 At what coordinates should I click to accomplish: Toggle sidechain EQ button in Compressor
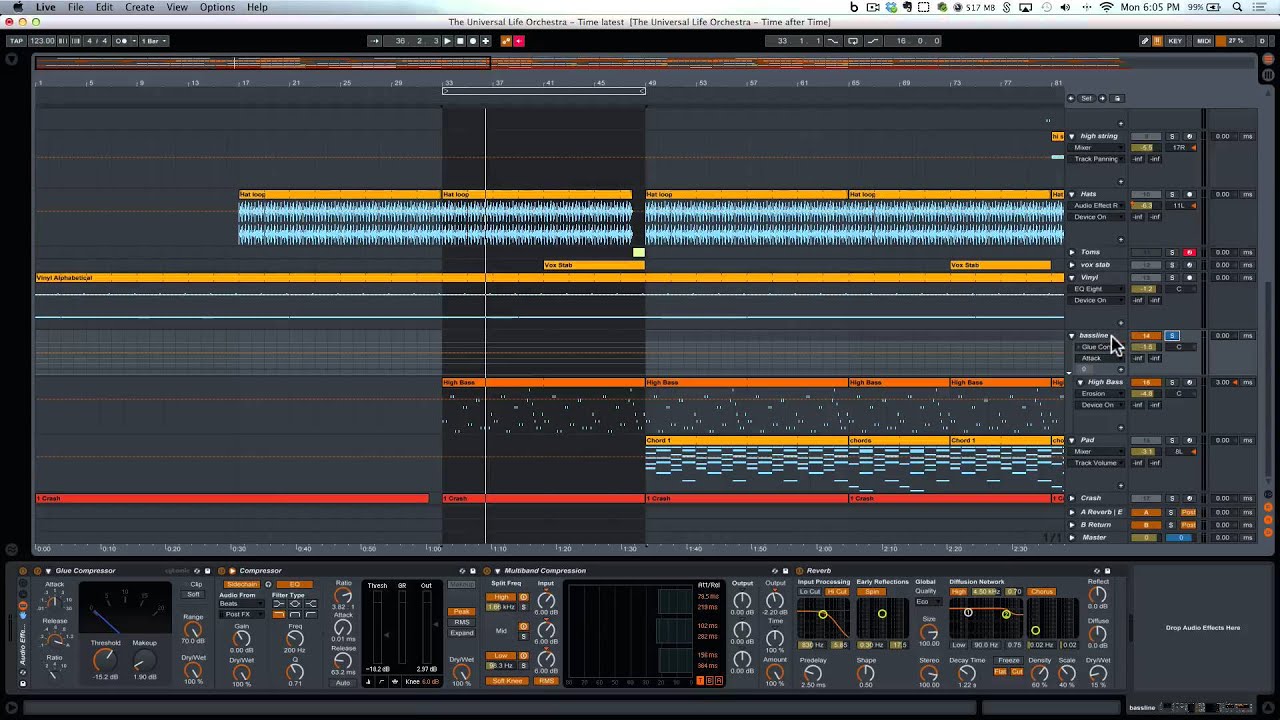(294, 584)
